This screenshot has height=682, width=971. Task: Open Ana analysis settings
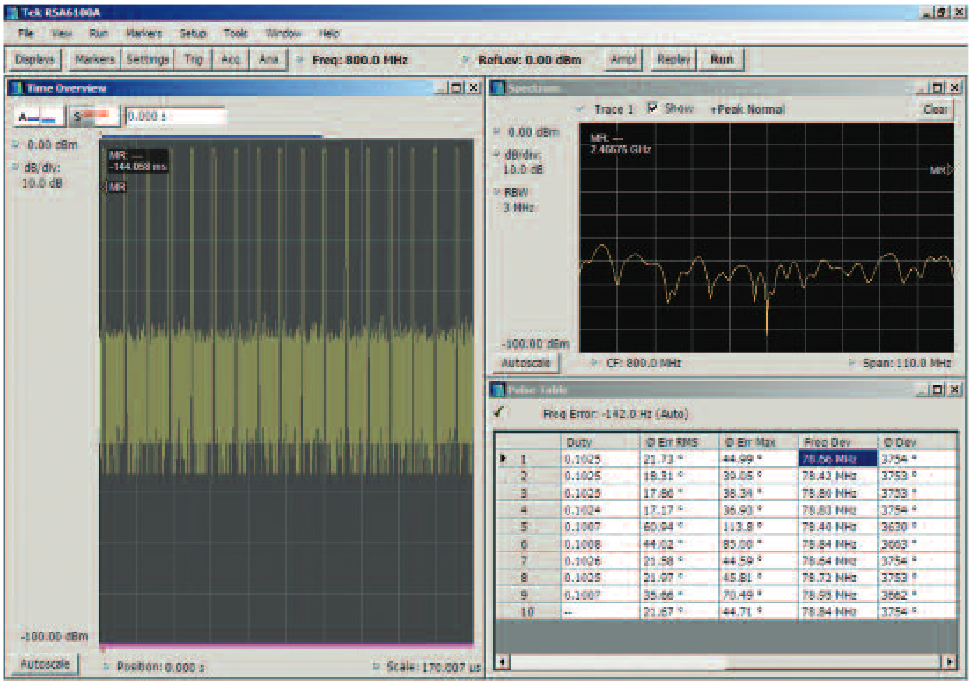coord(268,59)
